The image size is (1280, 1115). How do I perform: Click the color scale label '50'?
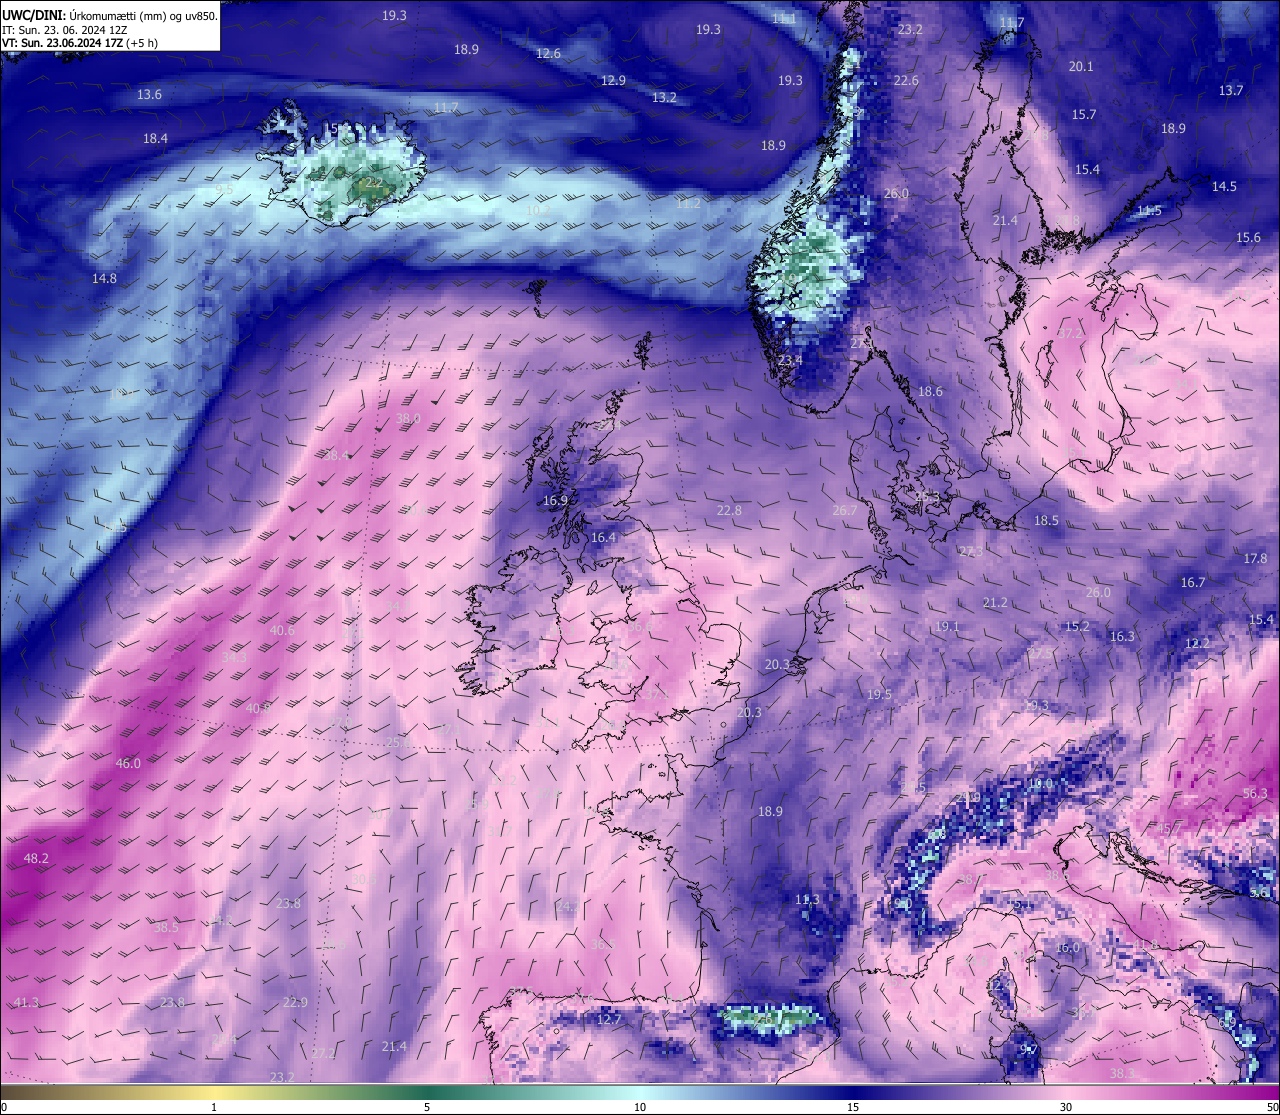pos(1272,1107)
